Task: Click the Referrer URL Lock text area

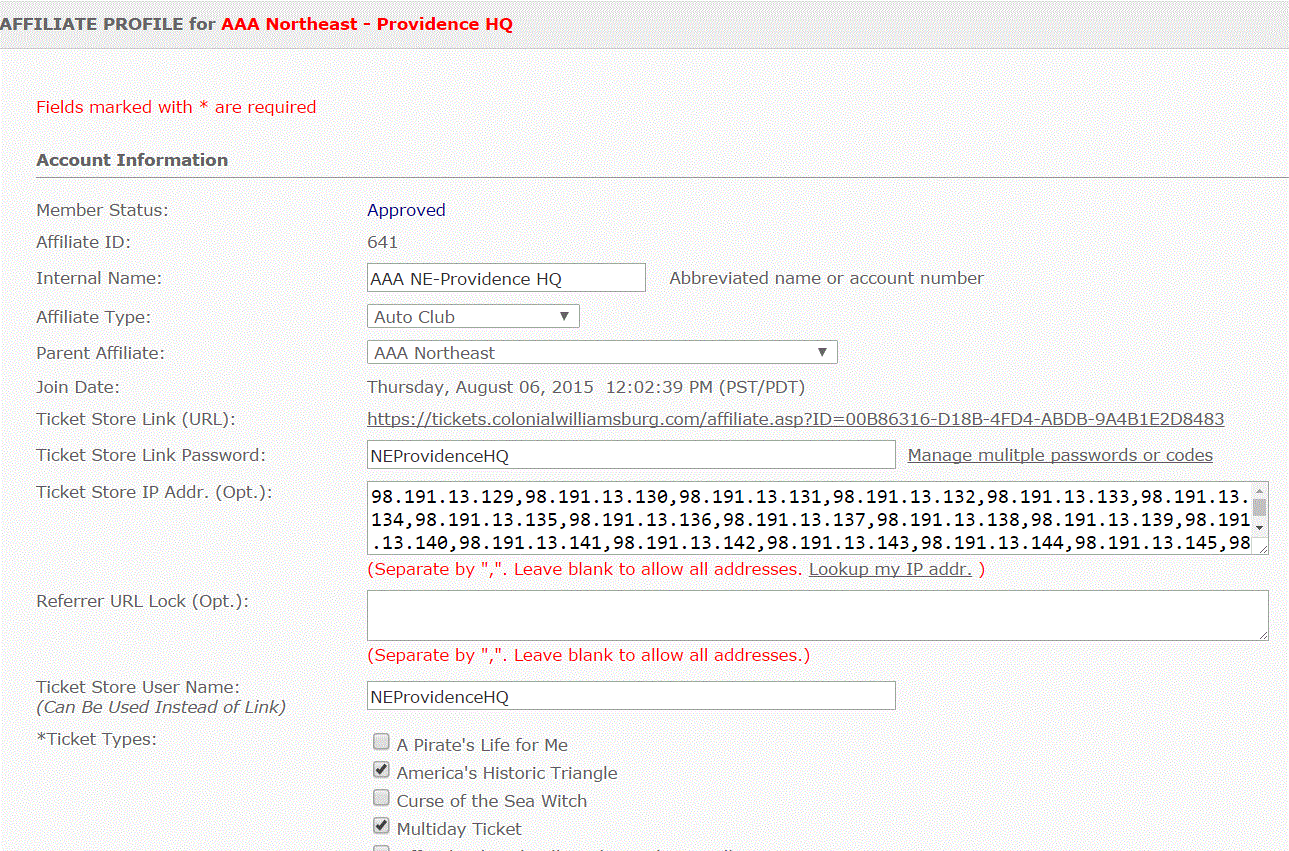Action: 817,615
